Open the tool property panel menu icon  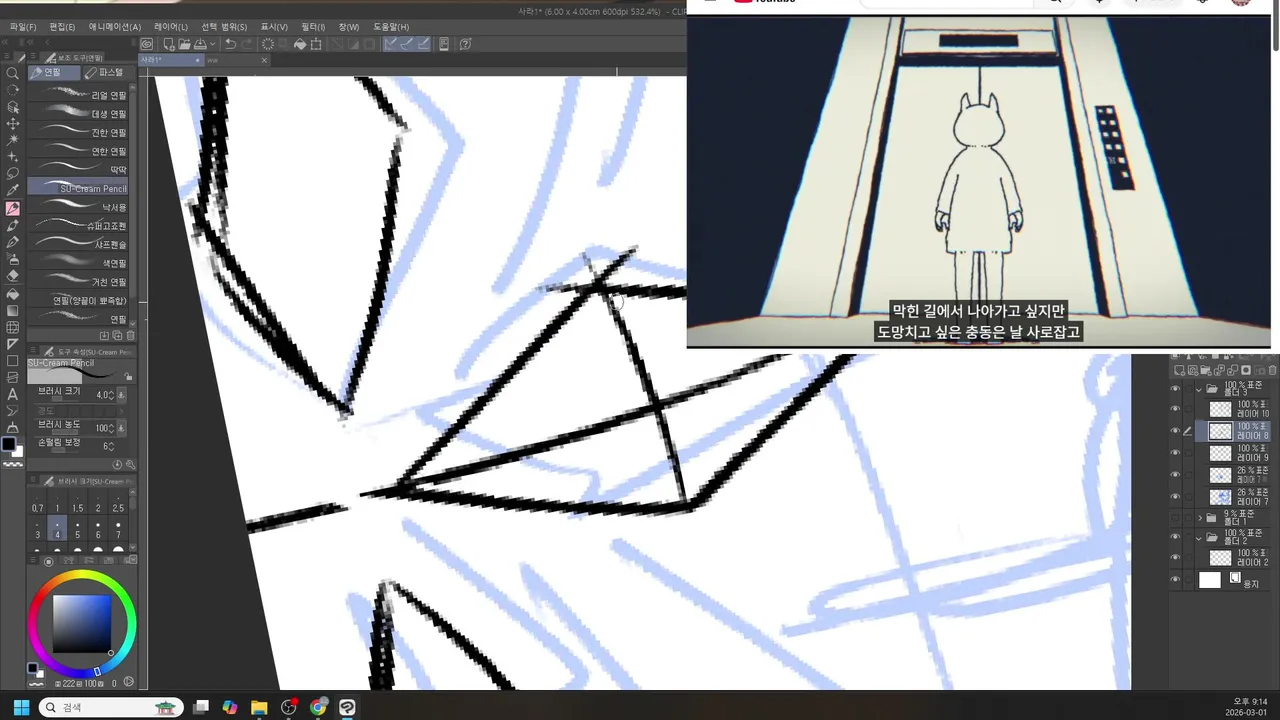(33, 350)
